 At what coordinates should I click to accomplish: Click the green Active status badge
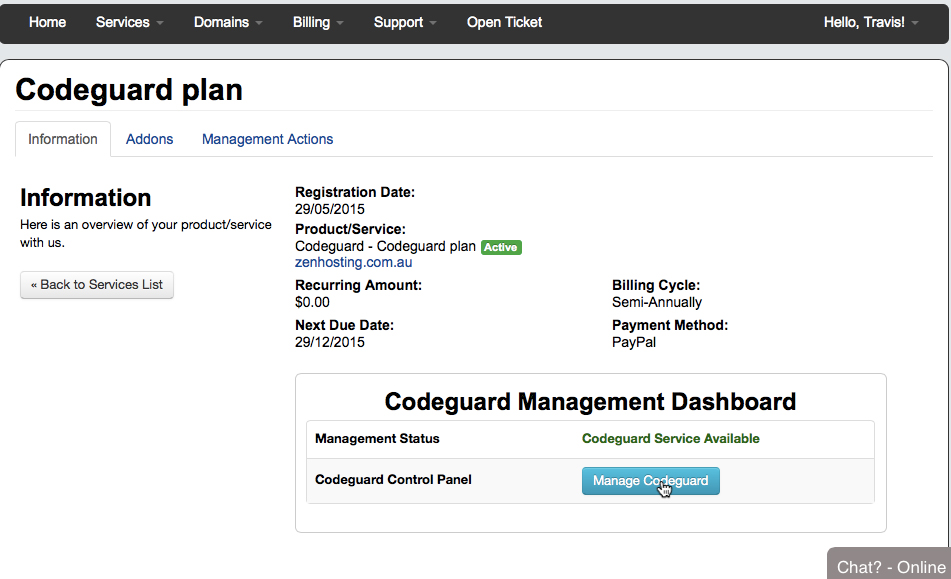(501, 247)
